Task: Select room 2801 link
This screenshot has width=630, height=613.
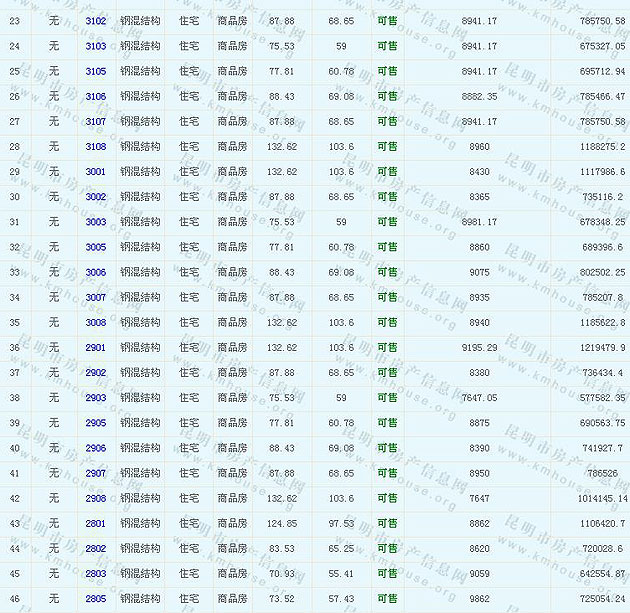Action: tap(96, 523)
